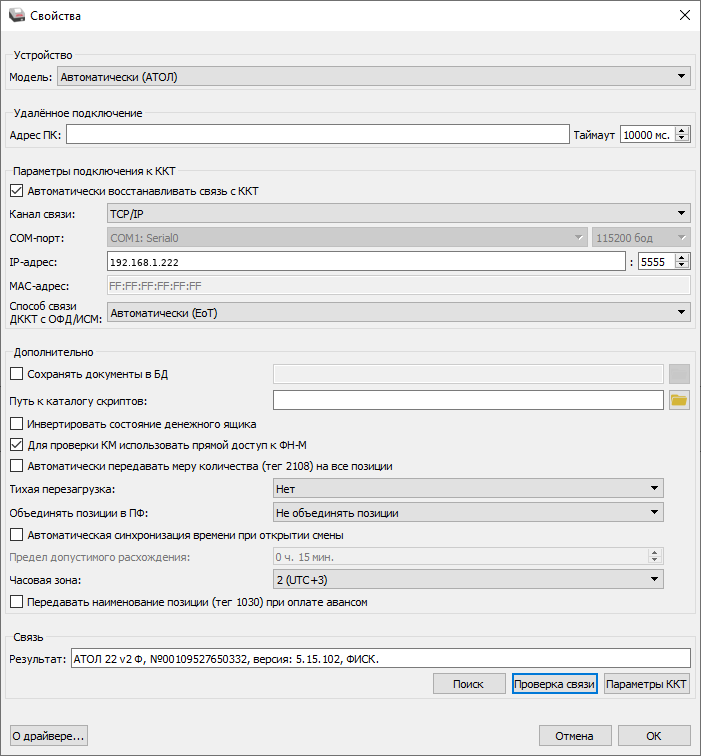Confirm settings with OK button
This screenshot has height=756, width=701.
click(x=654, y=736)
